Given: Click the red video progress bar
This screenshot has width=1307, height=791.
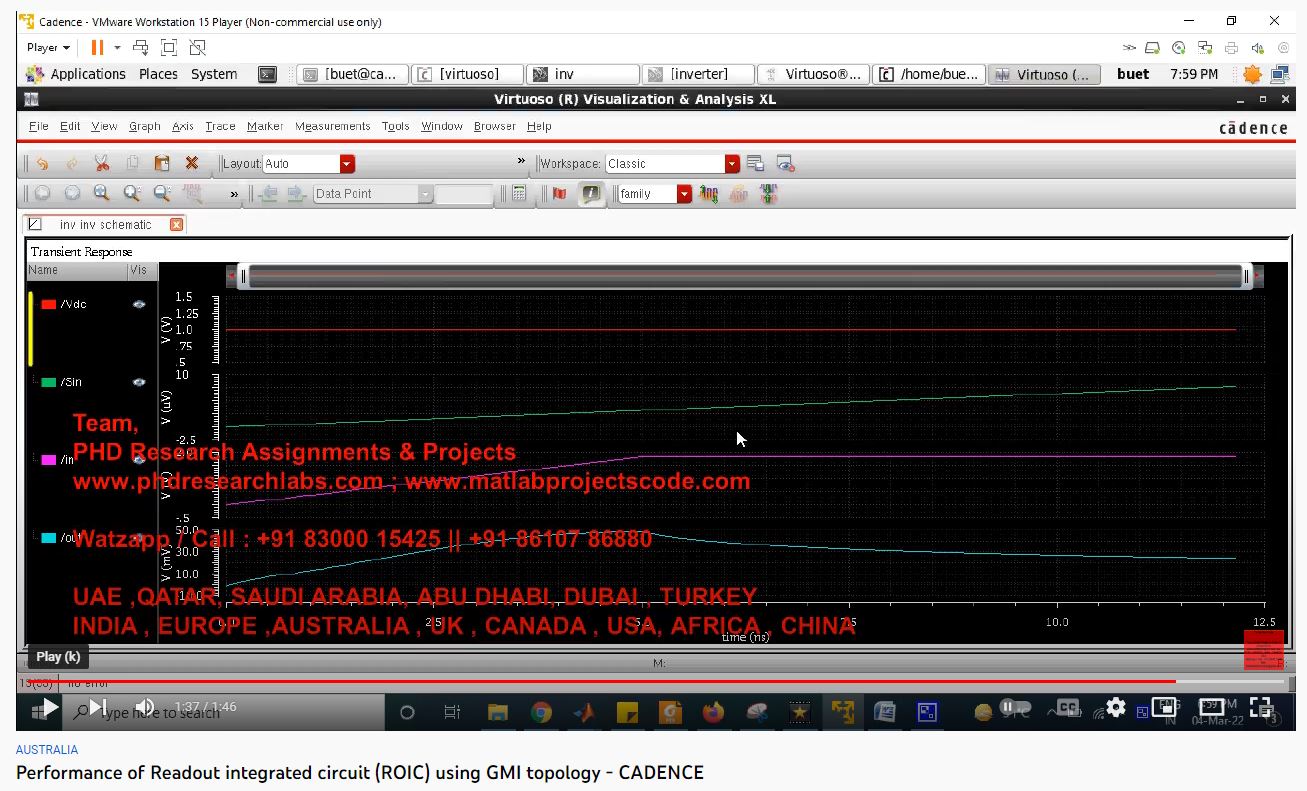Looking at the screenshot, I should click(600, 681).
